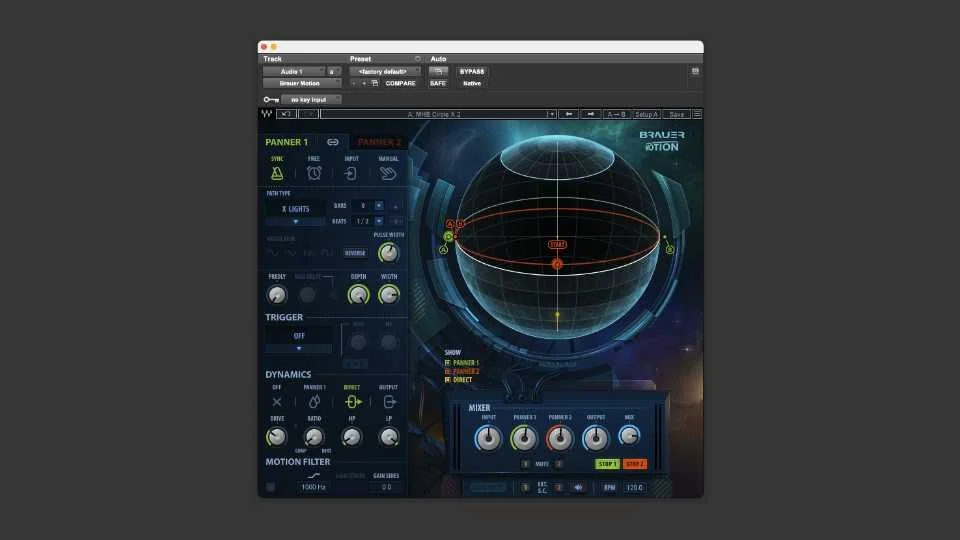Click the Track header label
The height and width of the screenshot is (540, 960).
[x=272, y=59]
